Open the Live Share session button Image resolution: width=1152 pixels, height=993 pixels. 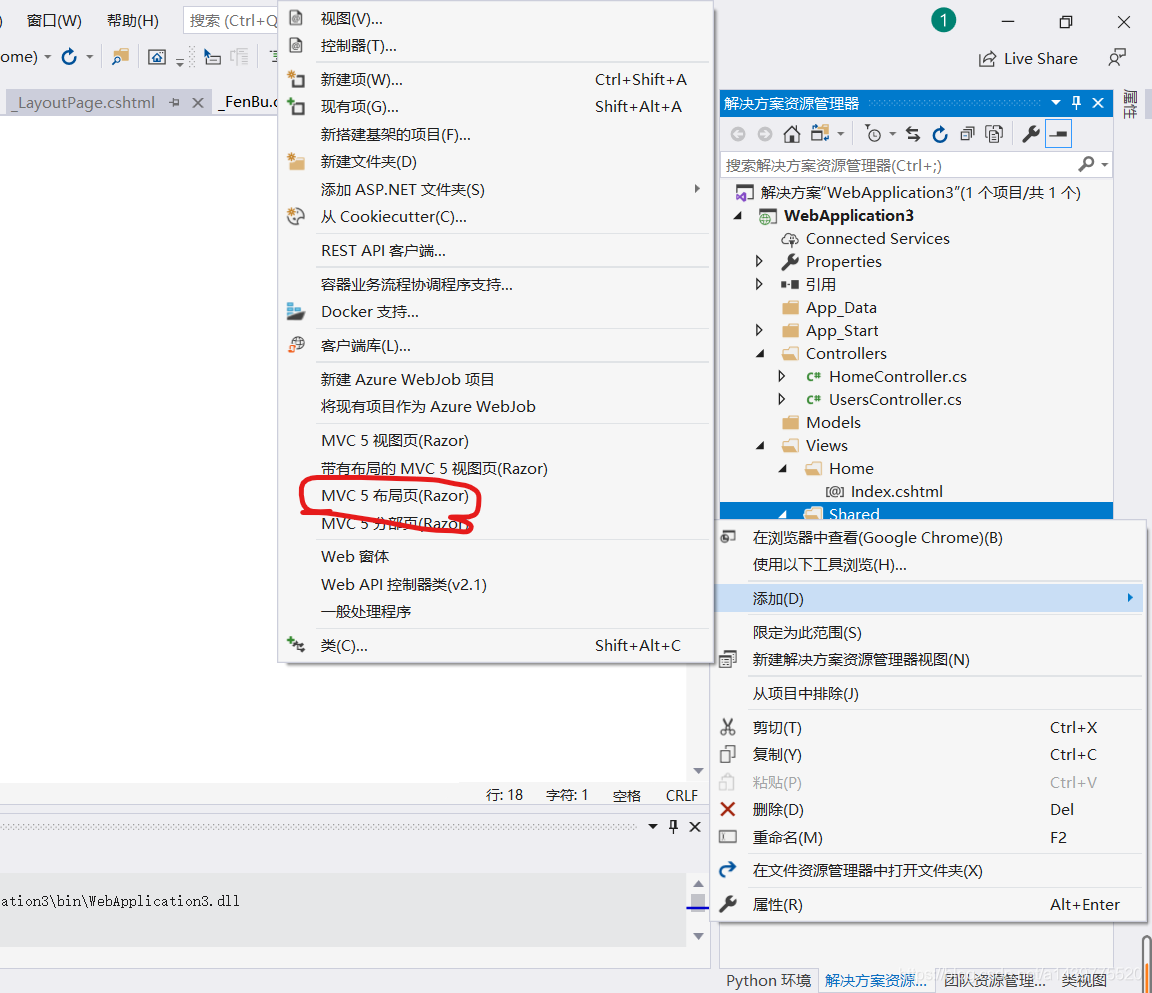[1029, 59]
